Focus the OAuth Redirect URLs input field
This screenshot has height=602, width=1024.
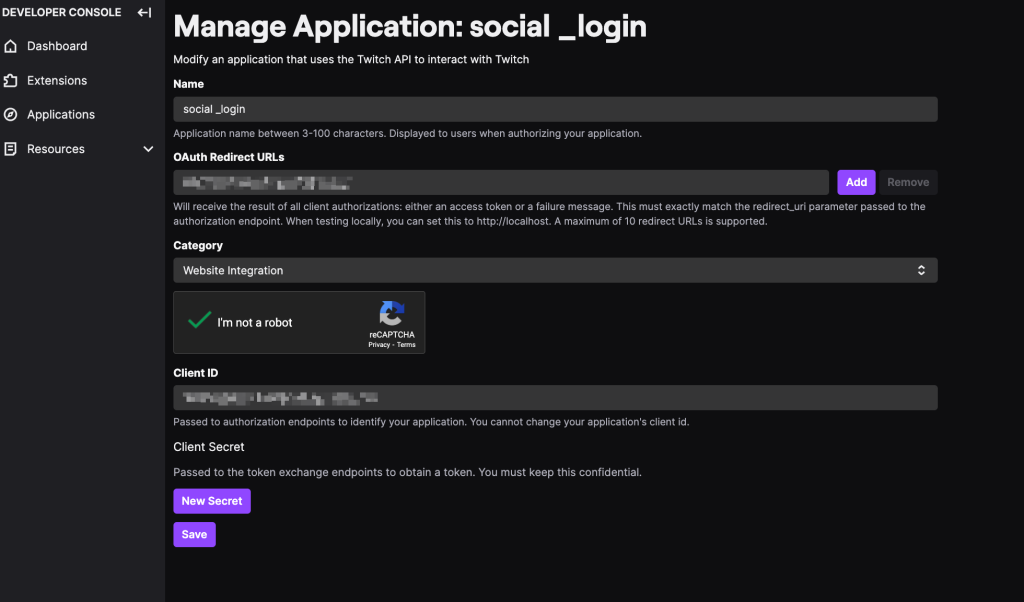(500, 182)
